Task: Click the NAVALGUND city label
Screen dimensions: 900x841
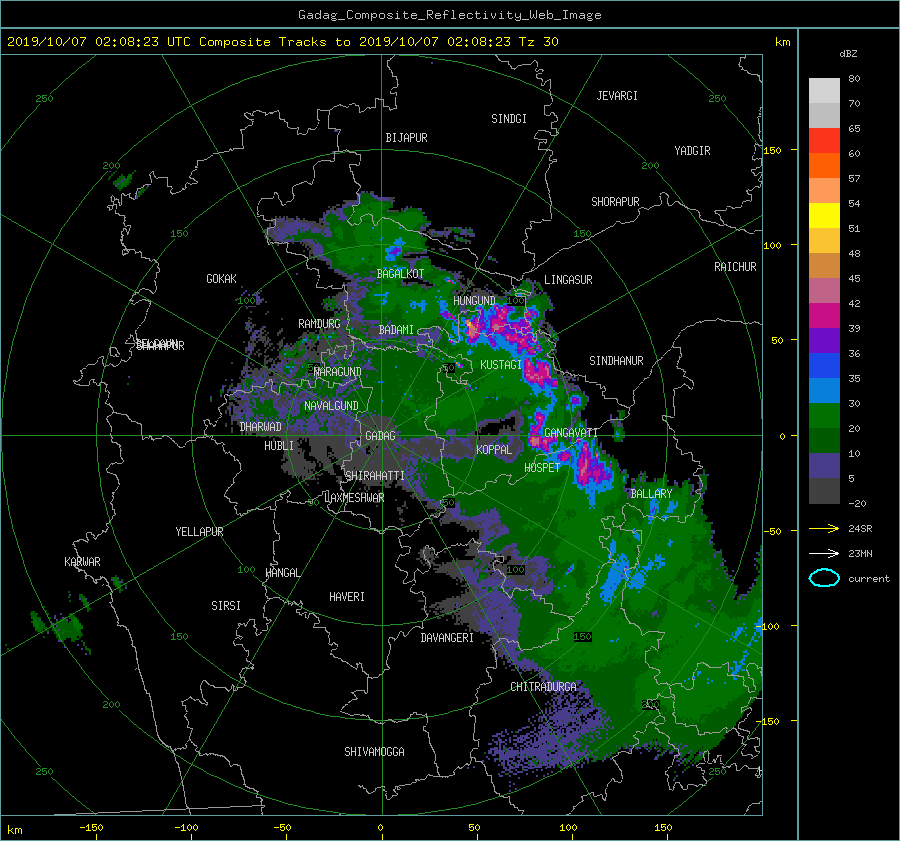Action: tap(331, 406)
